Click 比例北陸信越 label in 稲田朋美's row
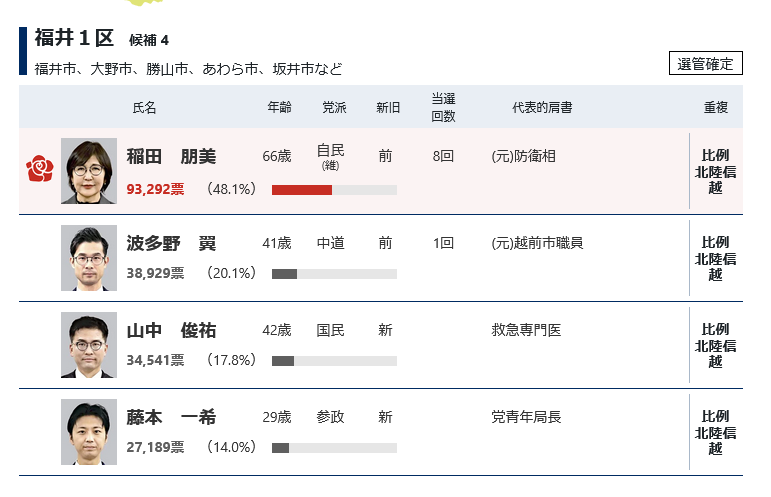The height and width of the screenshot is (497, 771). [715, 171]
